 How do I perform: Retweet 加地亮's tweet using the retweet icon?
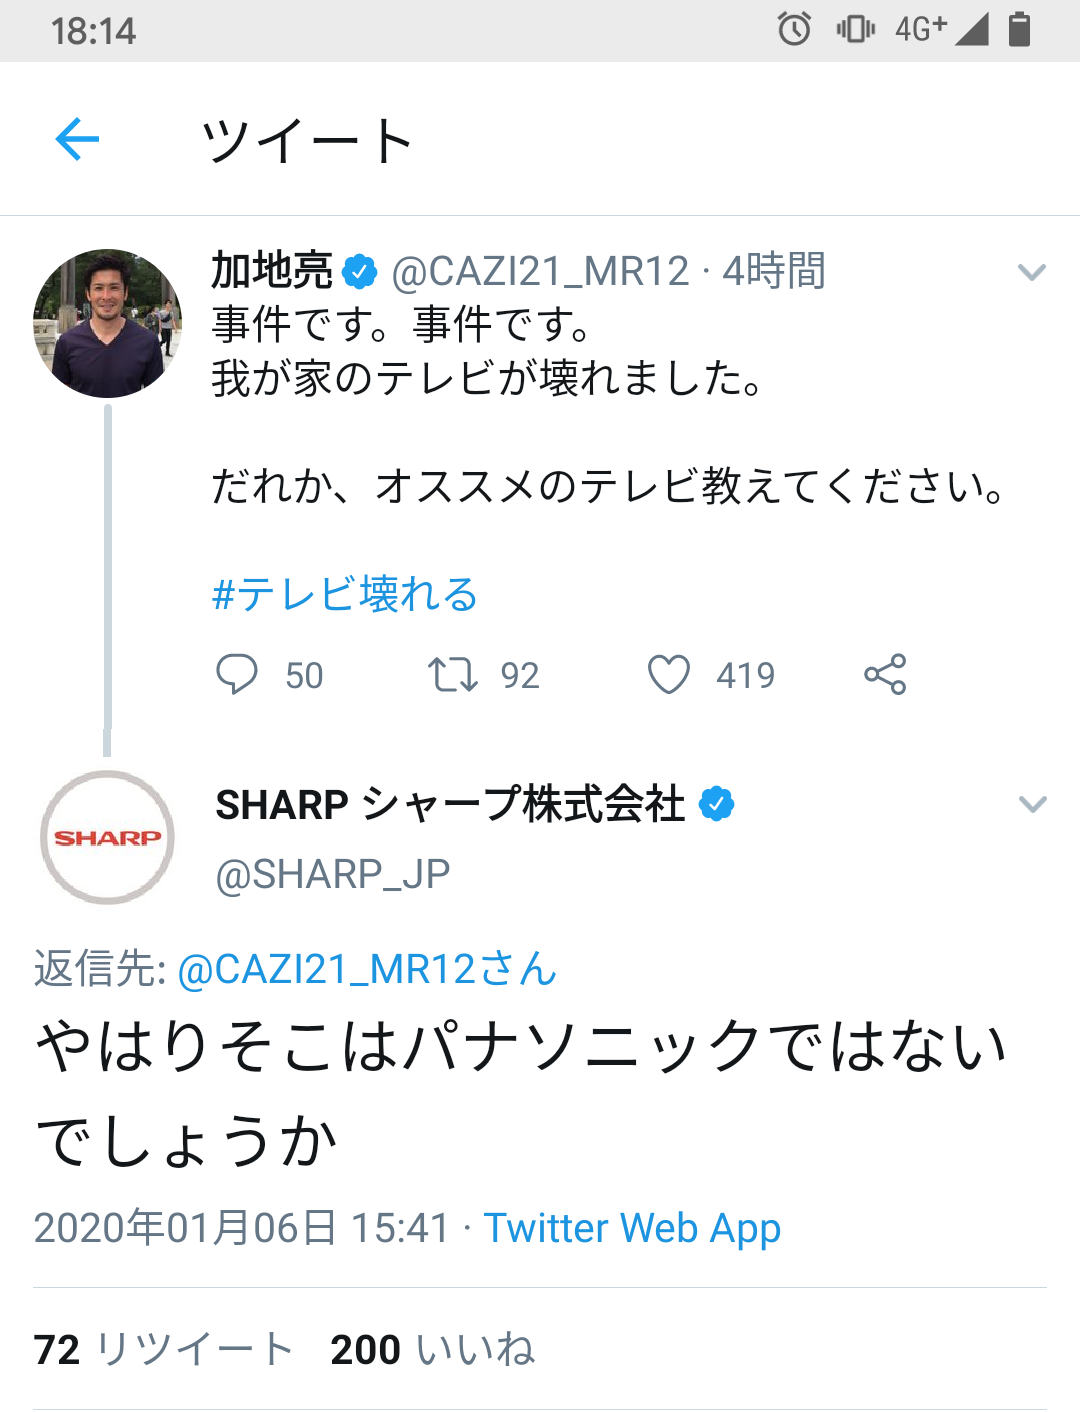tap(453, 674)
